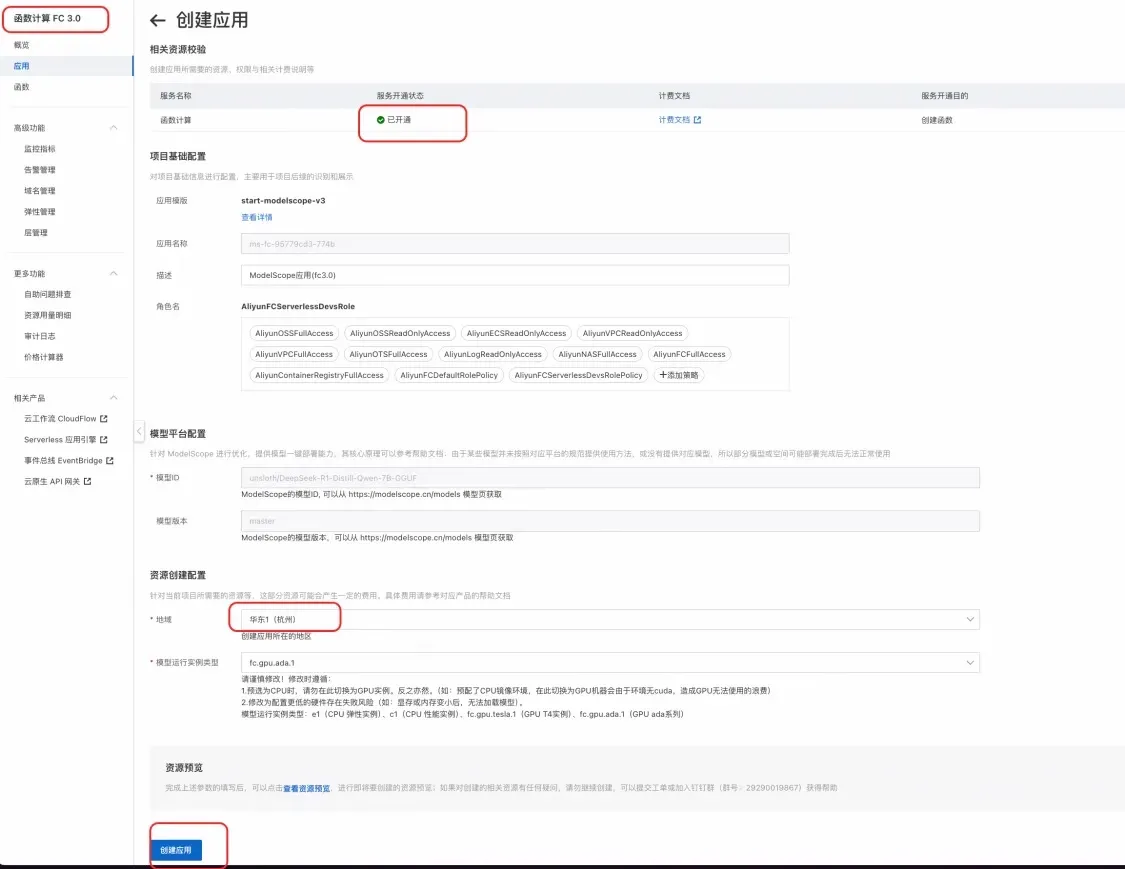The width and height of the screenshot is (1125, 869).
Task: Click the external link icon beside Serverless 应用引擎
Action: pyautogui.click(x=103, y=439)
